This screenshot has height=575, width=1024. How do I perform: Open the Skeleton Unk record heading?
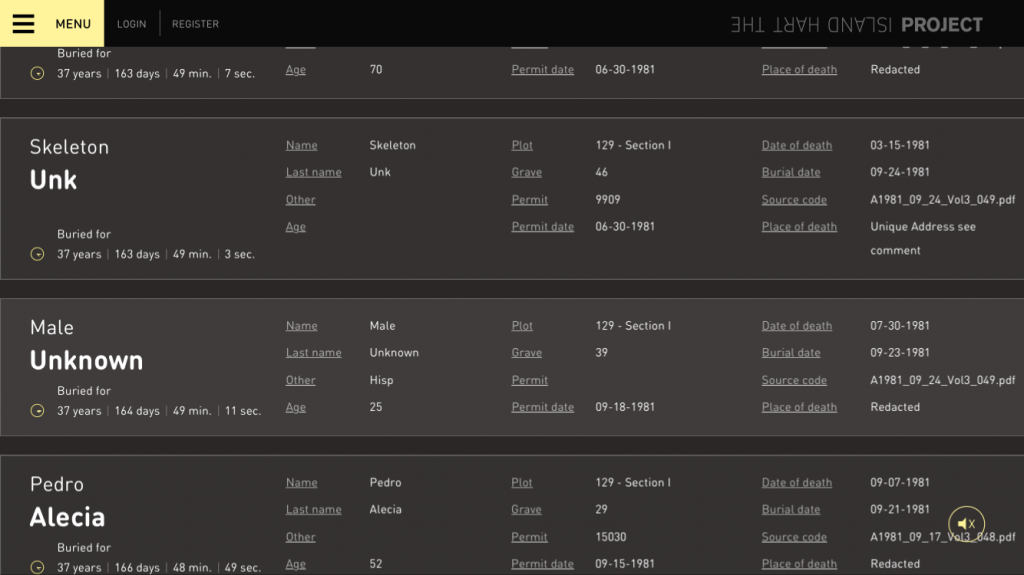(x=69, y=165)
